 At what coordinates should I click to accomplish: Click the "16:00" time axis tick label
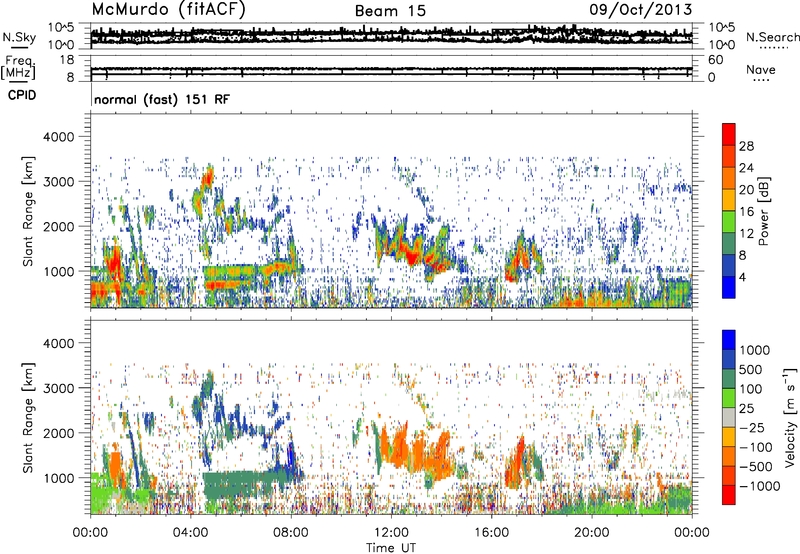(491, 533)
